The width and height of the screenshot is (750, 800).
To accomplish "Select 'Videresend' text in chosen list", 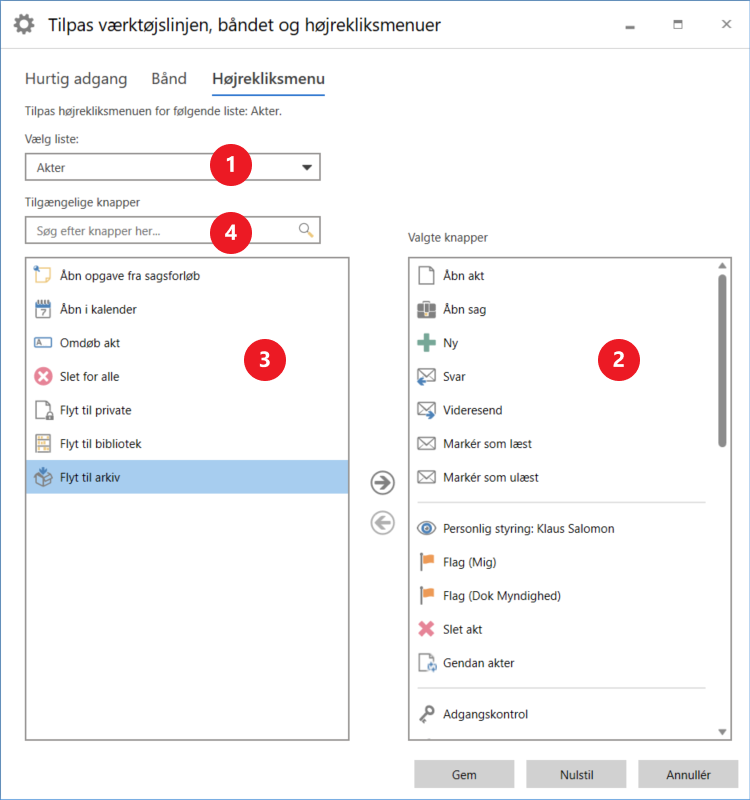I will tap(472, 410).
